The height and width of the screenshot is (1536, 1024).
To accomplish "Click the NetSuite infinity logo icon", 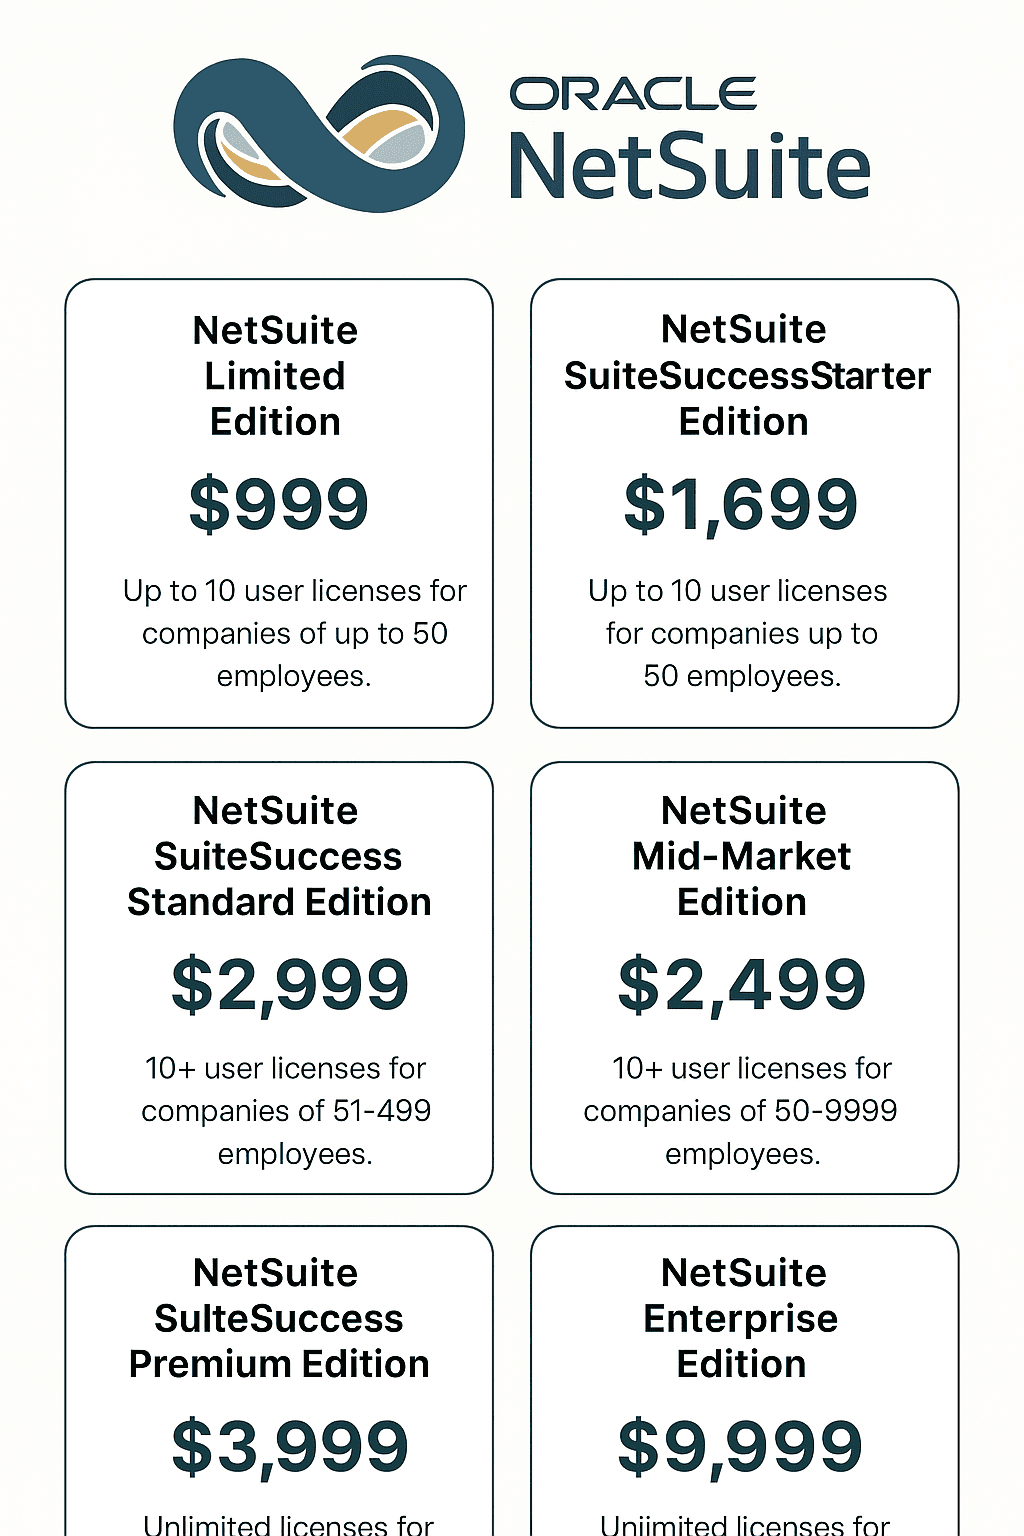I will coord(318,133).
